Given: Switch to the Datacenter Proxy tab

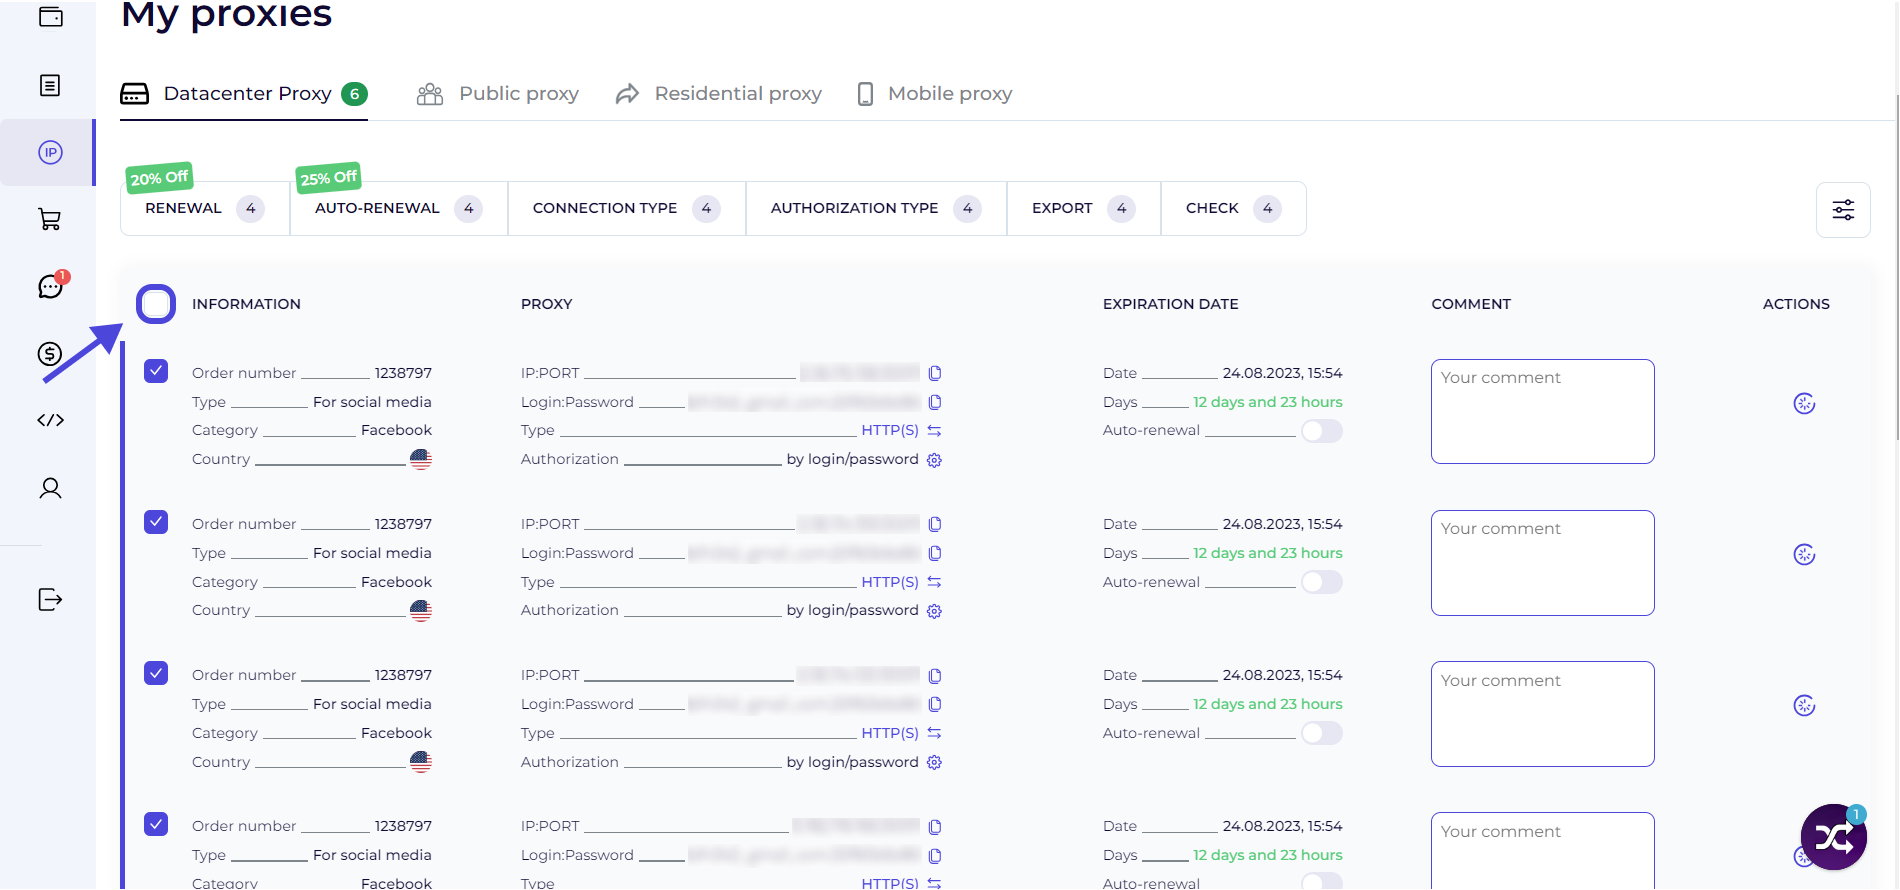Looking at the screenshot, I should click(x=244, y=94).
